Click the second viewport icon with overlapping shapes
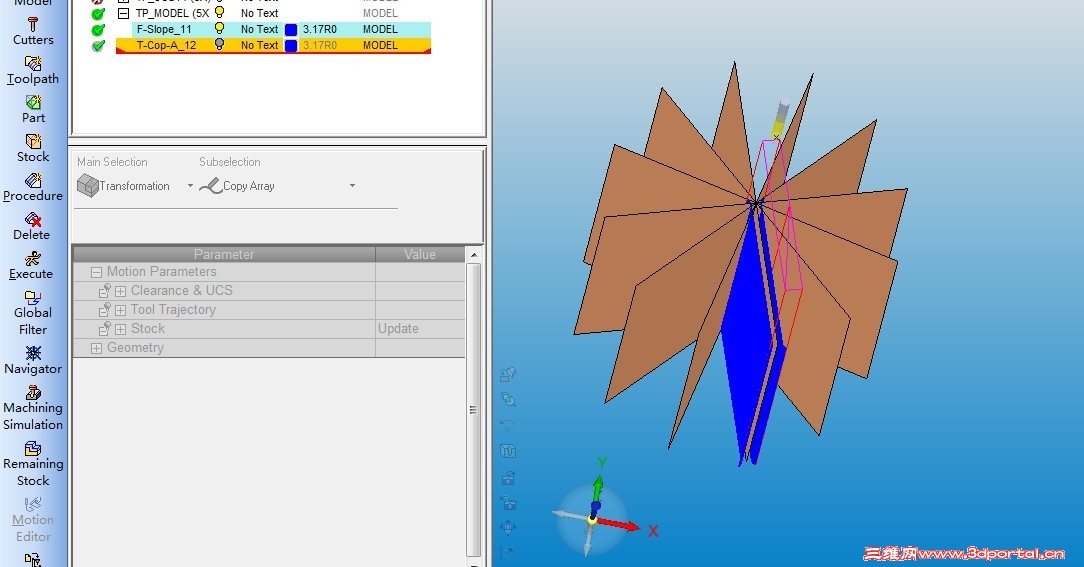The height and width of the screenshot is (567, 1084). [508, 400]
